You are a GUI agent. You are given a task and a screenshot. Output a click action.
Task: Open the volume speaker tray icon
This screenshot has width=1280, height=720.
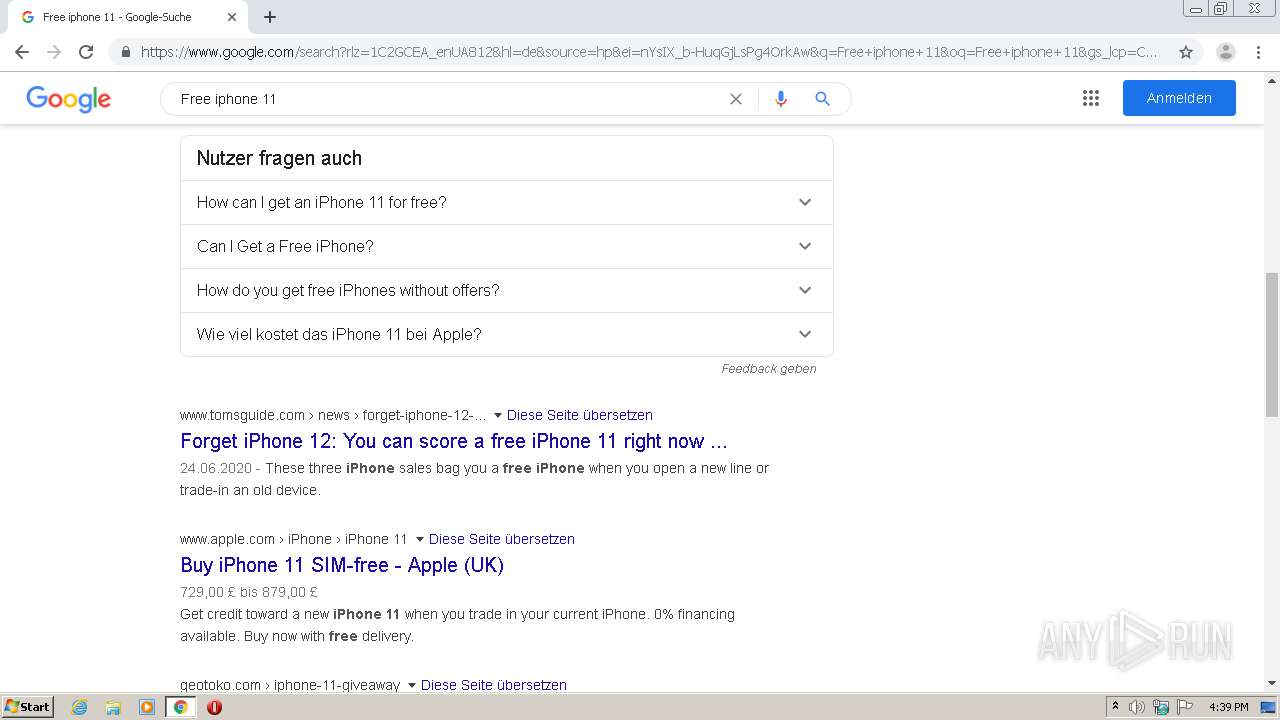pyautogui.click(x=1137, y=707)
